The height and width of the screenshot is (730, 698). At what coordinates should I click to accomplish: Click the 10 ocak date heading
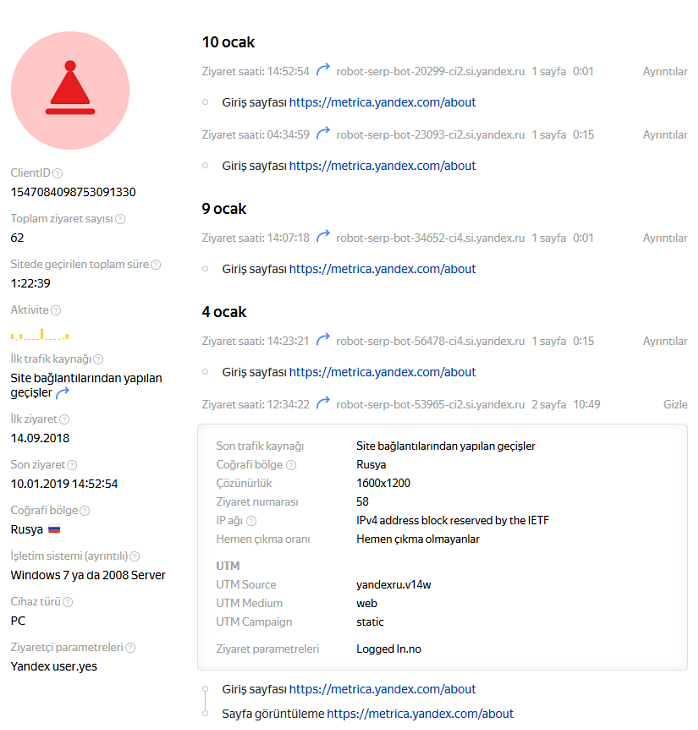[228, 42]
